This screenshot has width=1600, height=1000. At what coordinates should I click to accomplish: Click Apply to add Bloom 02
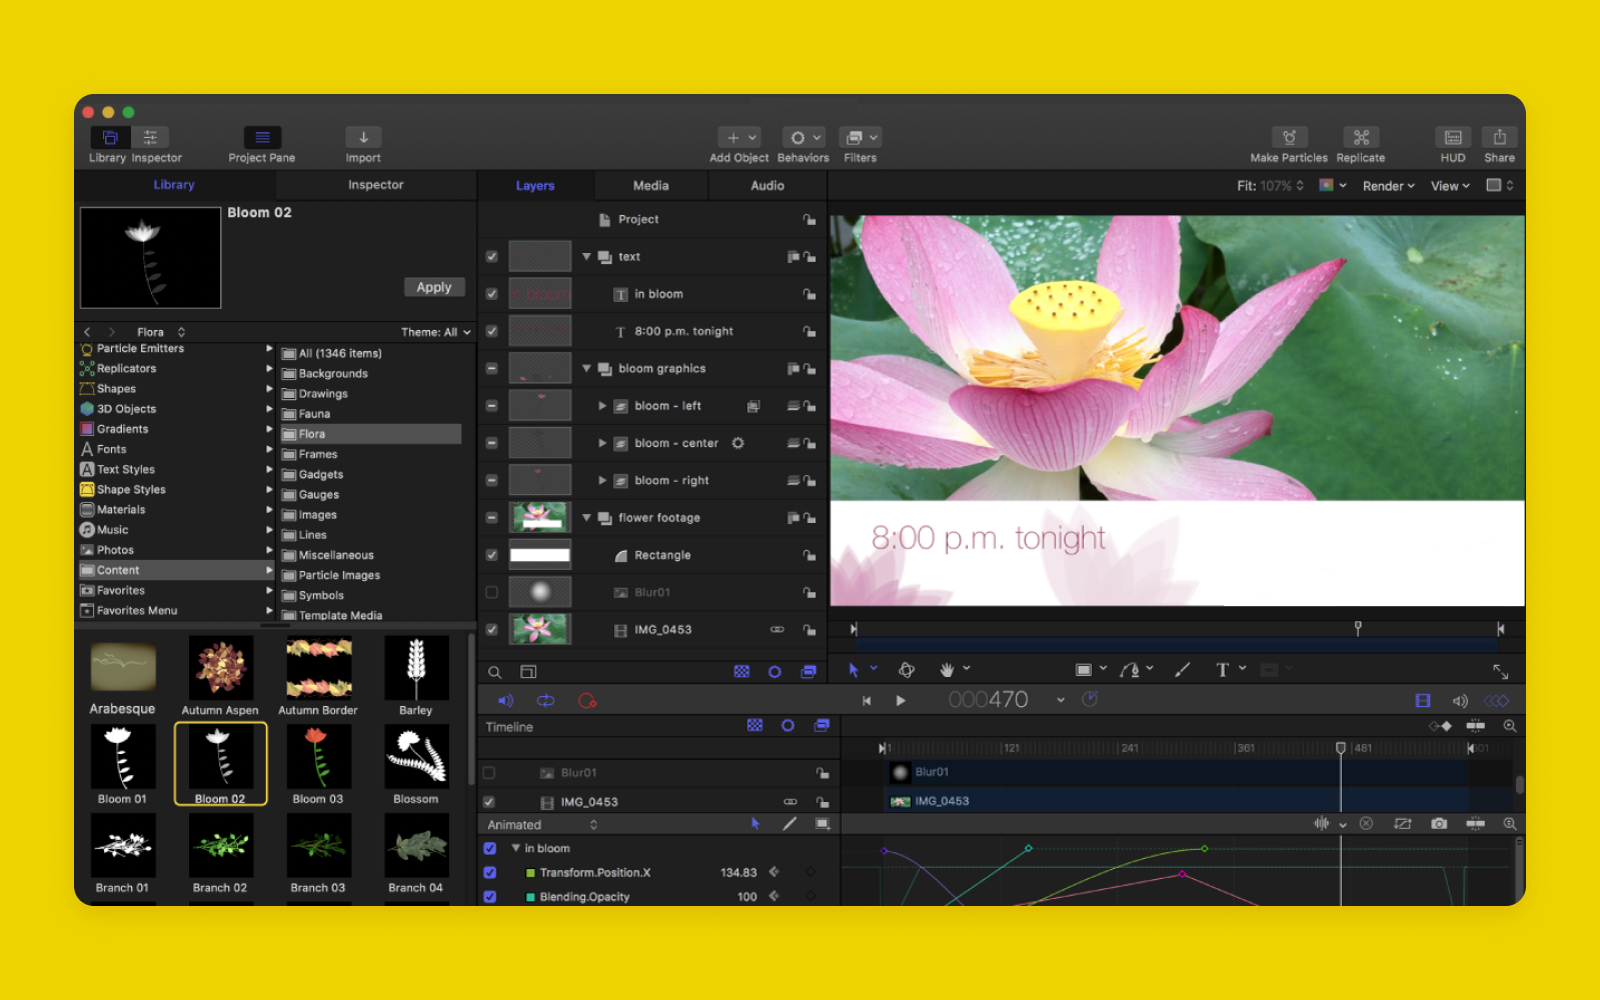pyautogui.click(x=433, y=287)
